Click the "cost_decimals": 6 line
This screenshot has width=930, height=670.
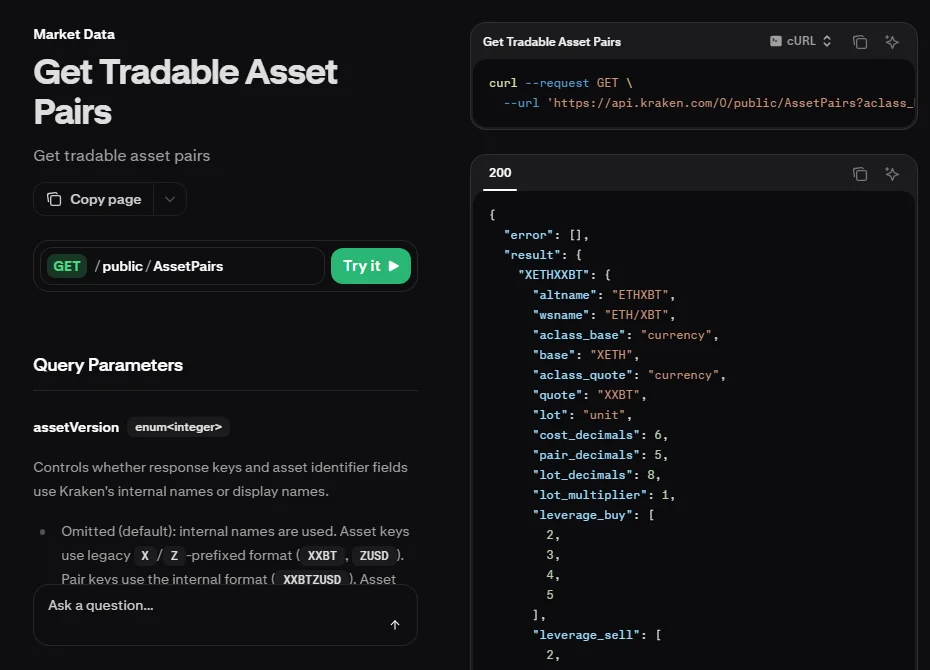[x=600, y=435]
